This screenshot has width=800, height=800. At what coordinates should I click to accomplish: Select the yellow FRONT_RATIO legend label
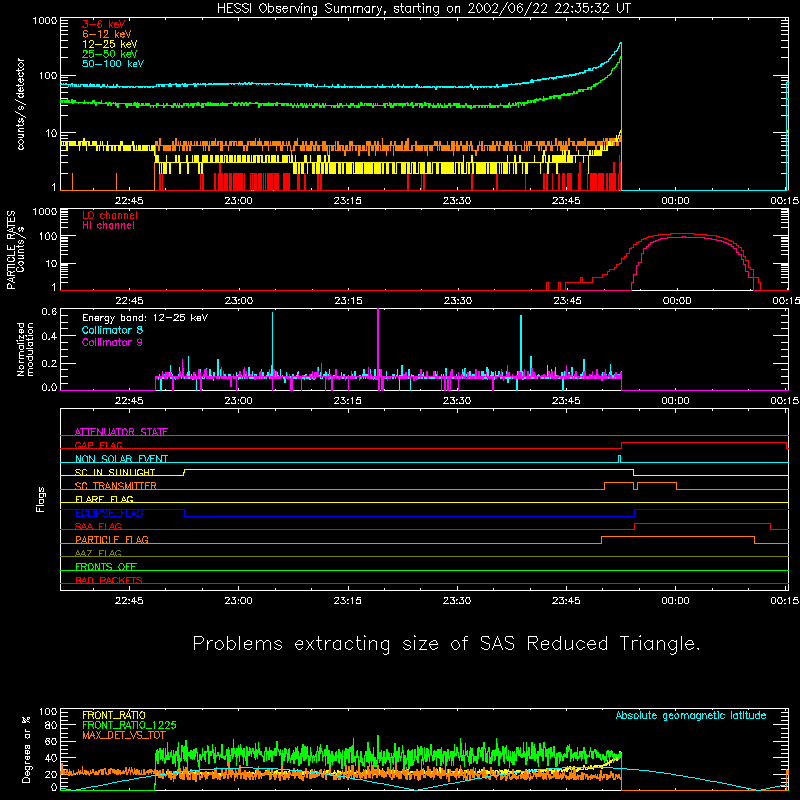pos(114,715)
